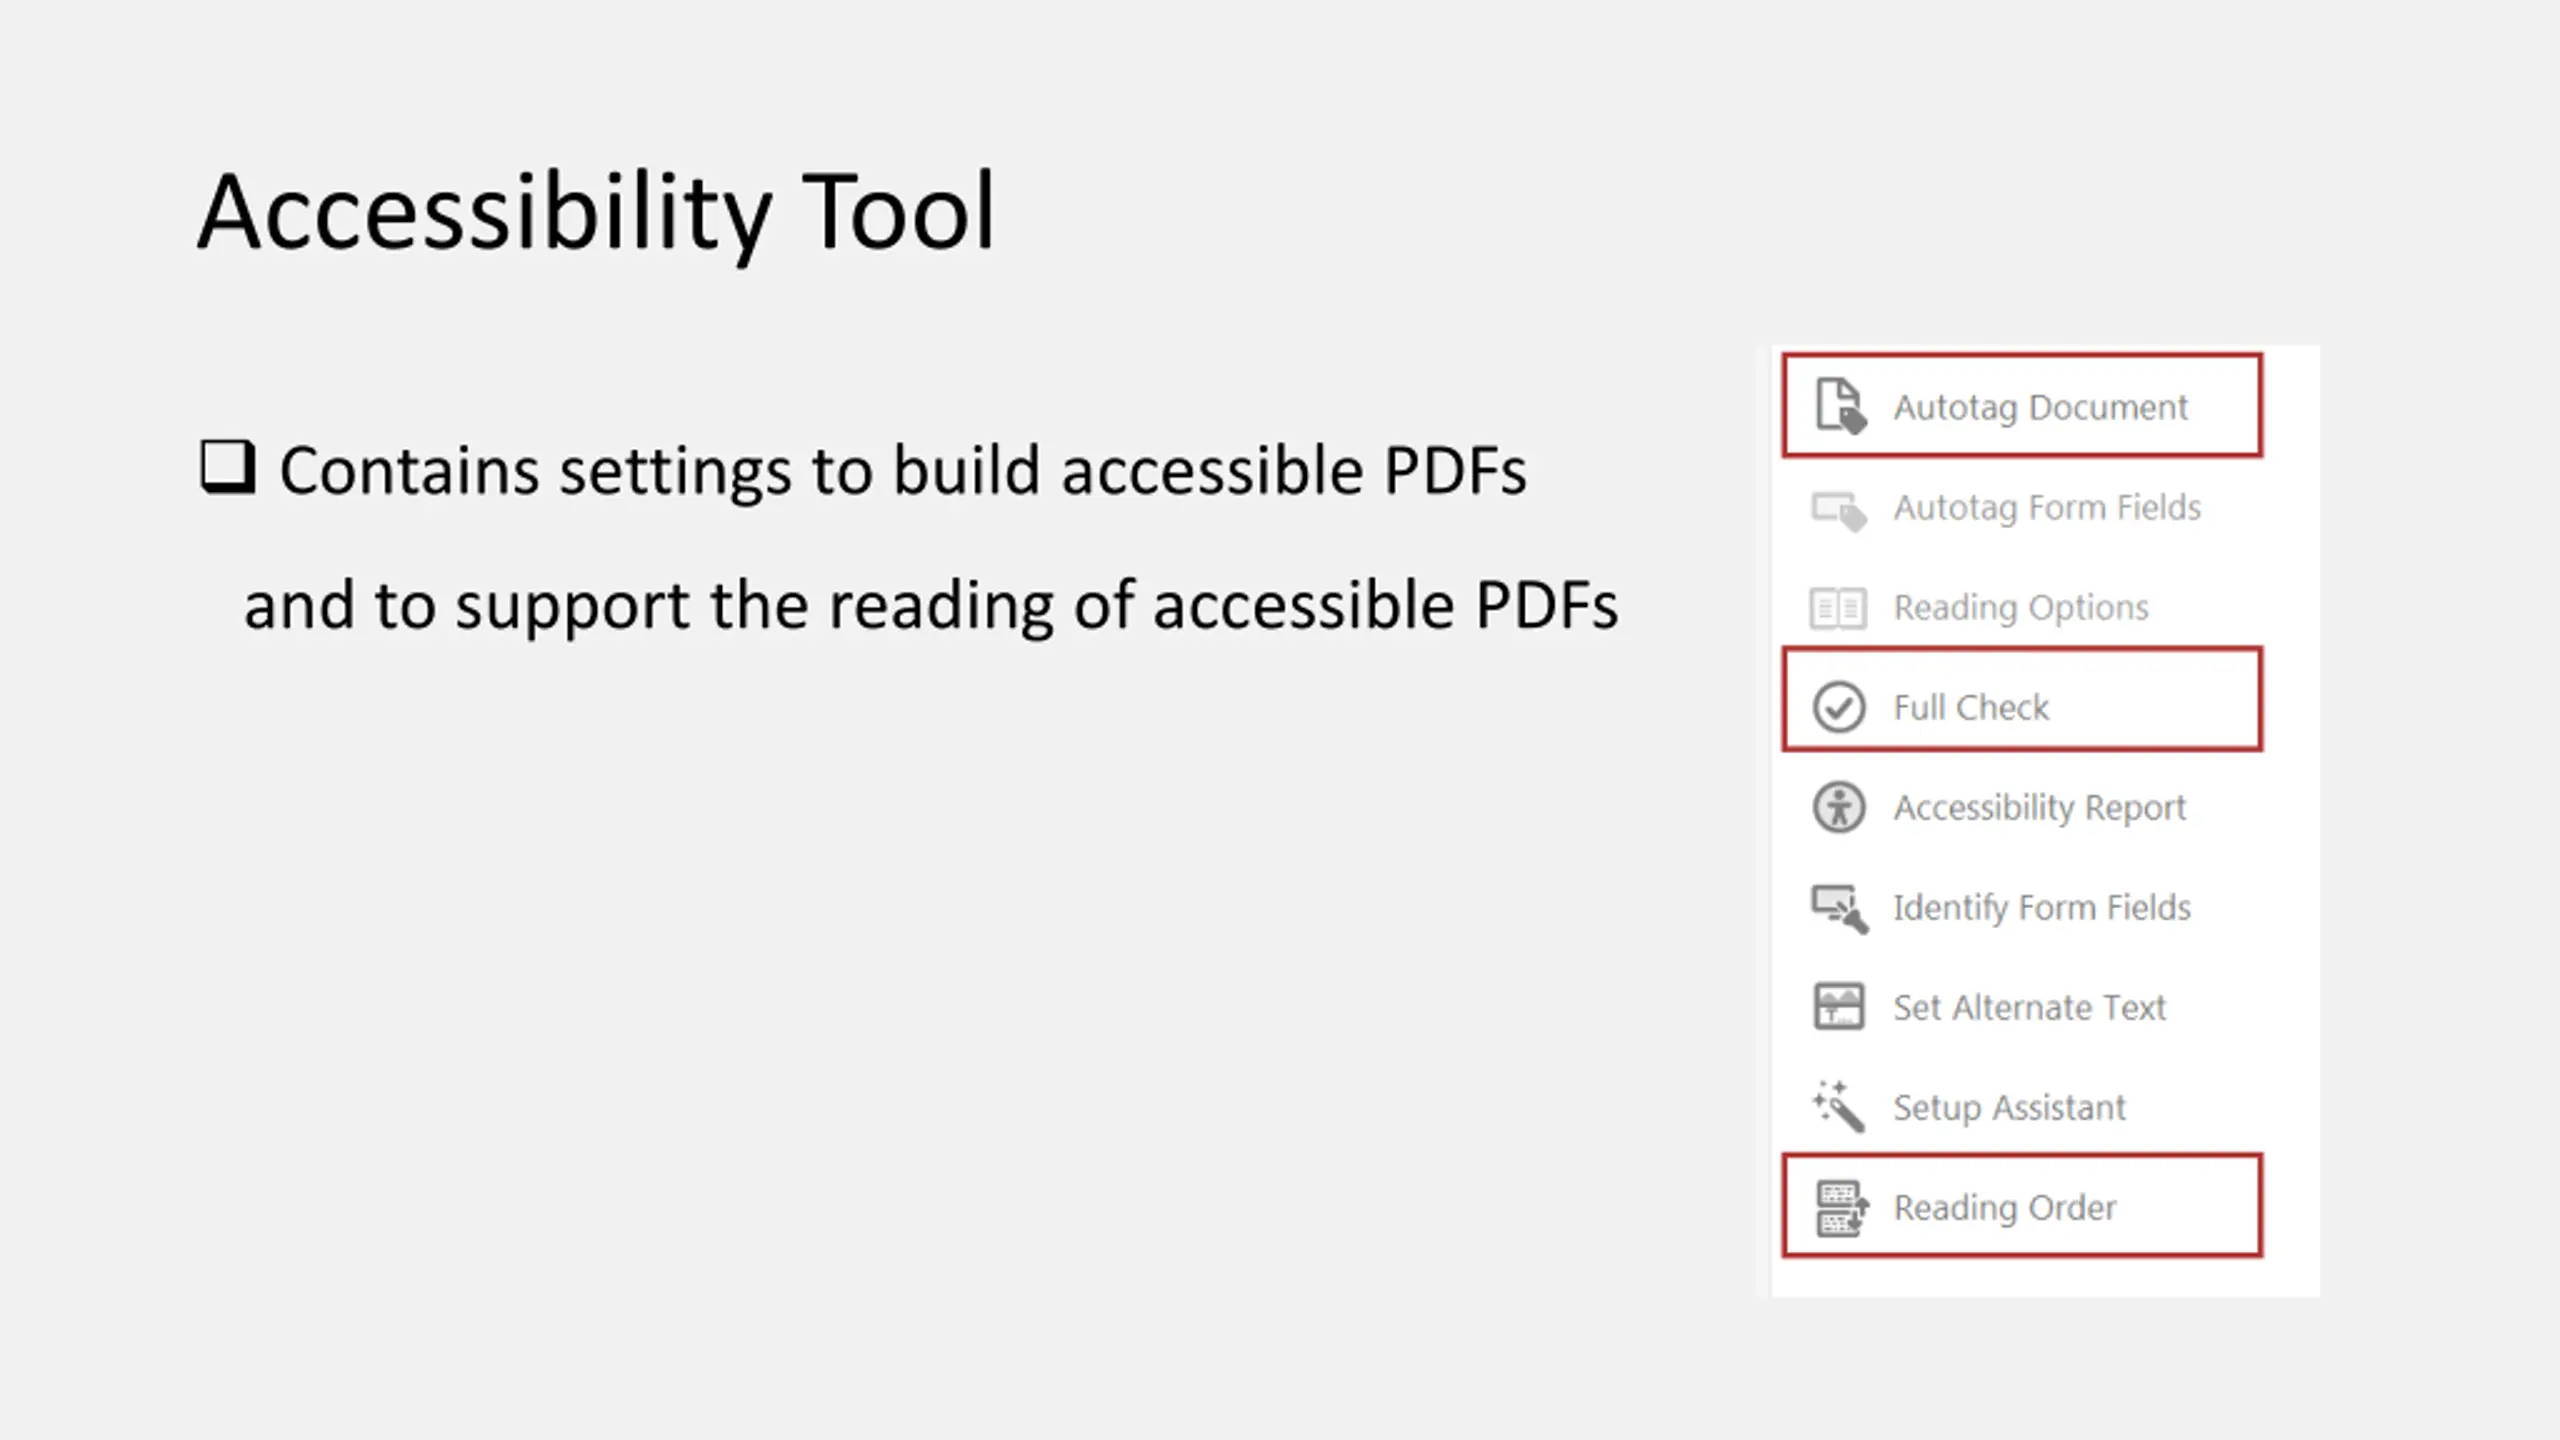Click the Identify Form Fields icon
Image resolution: width=2560 pixels, height=1440 pixels.
tap(1839, 908)
